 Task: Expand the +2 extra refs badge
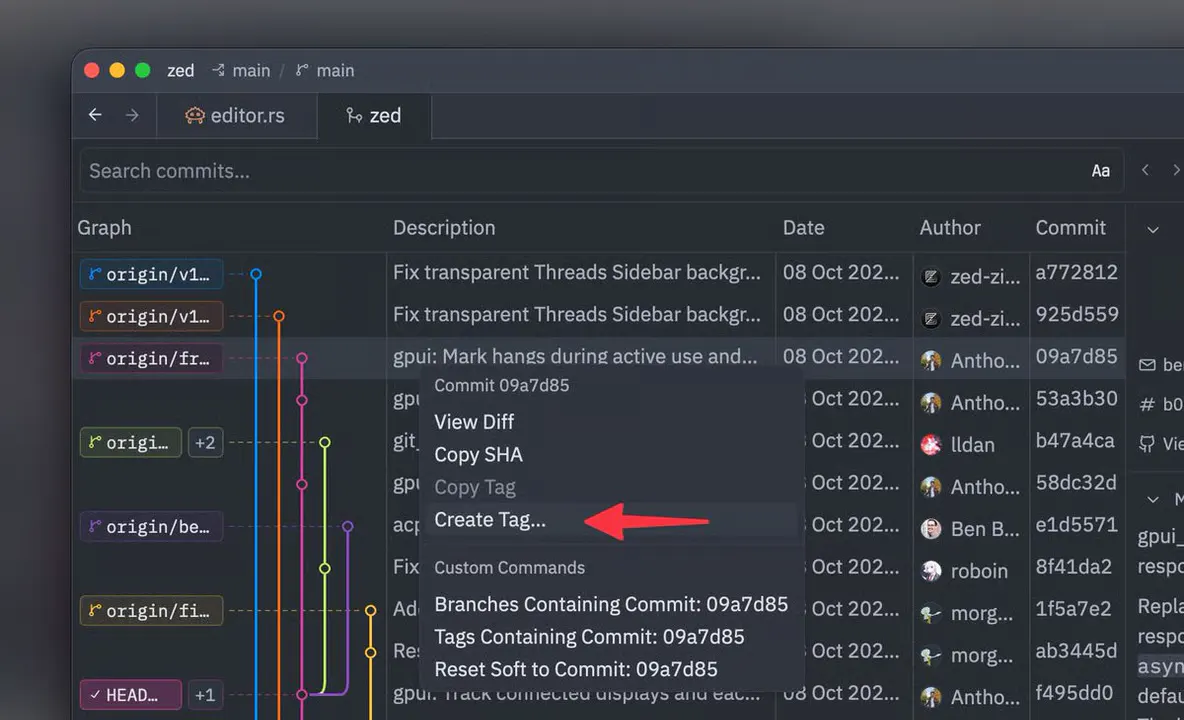[x=205, y=442]
